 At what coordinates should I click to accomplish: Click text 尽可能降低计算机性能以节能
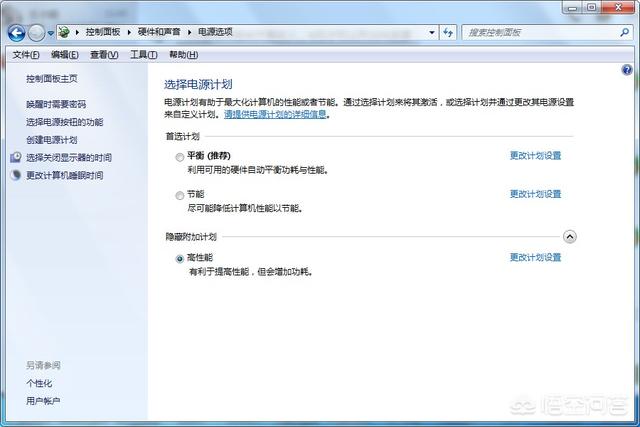tap(245, 208)
